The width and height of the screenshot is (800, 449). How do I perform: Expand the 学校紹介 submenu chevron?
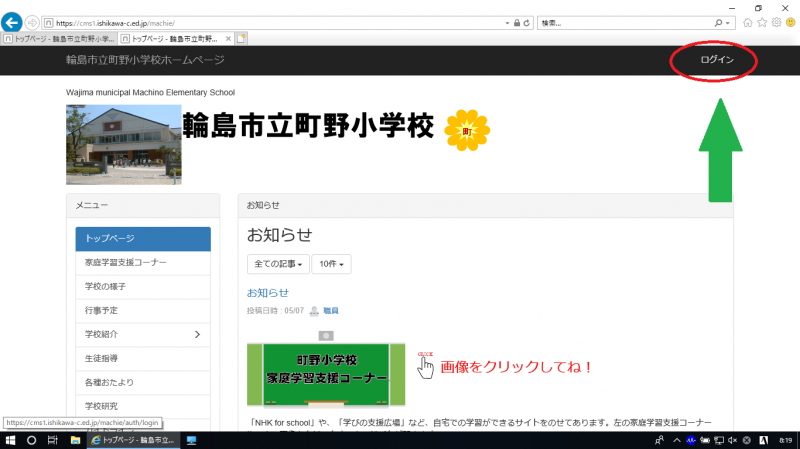[197, 334]
